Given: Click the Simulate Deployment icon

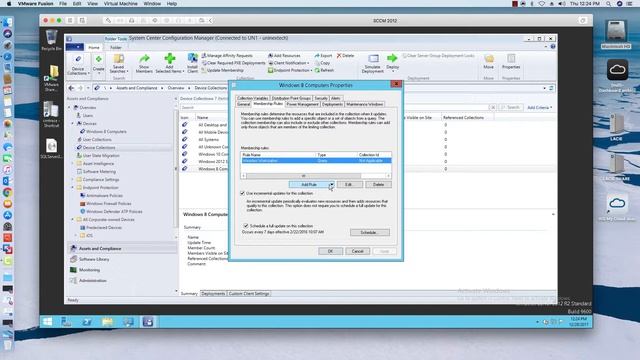Looking at the screenshot, I should (373, 59).
